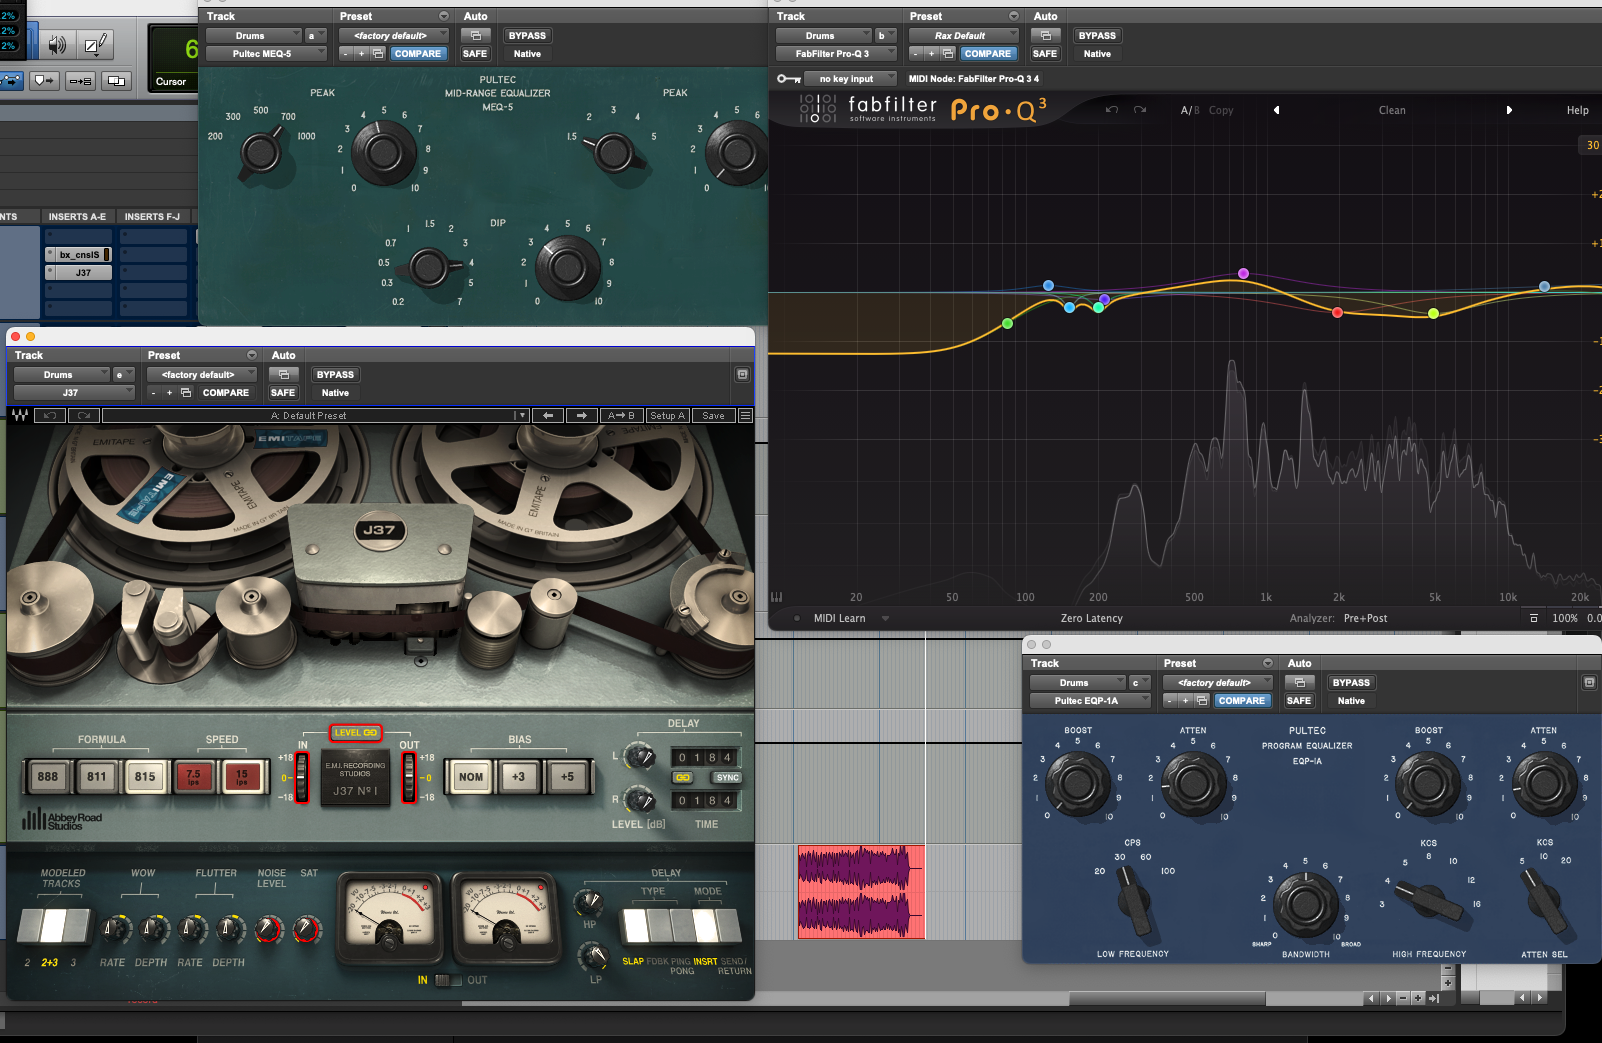Click the J37 IN level slider
The image size is (1602, 1043).
(x=302, y=777)
